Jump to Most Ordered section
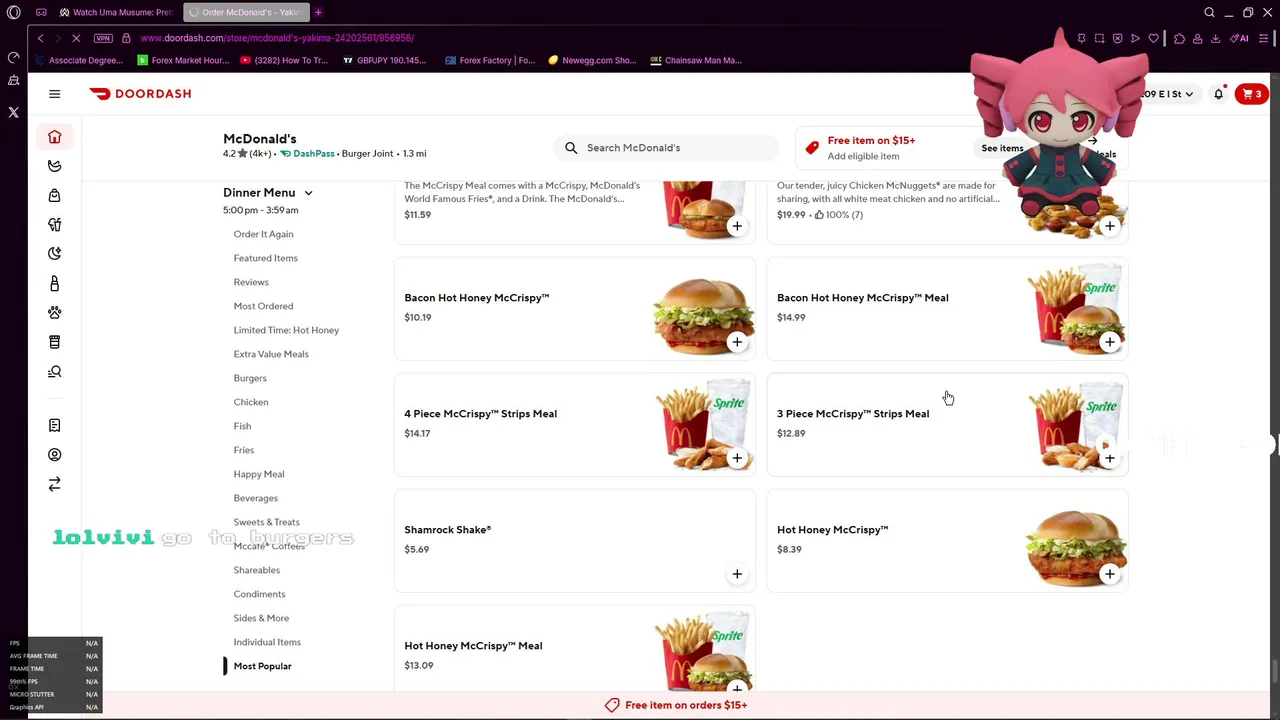1280x720 pixels. pos(264,306)
